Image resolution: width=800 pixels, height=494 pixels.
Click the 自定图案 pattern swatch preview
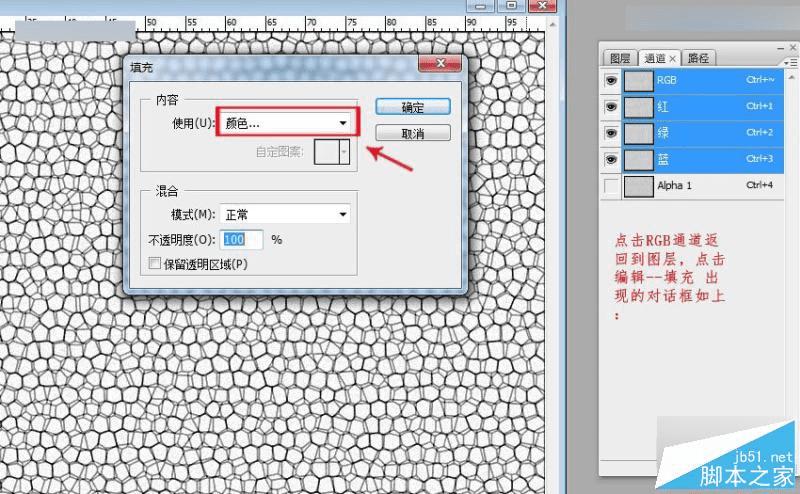click(327, 152)
